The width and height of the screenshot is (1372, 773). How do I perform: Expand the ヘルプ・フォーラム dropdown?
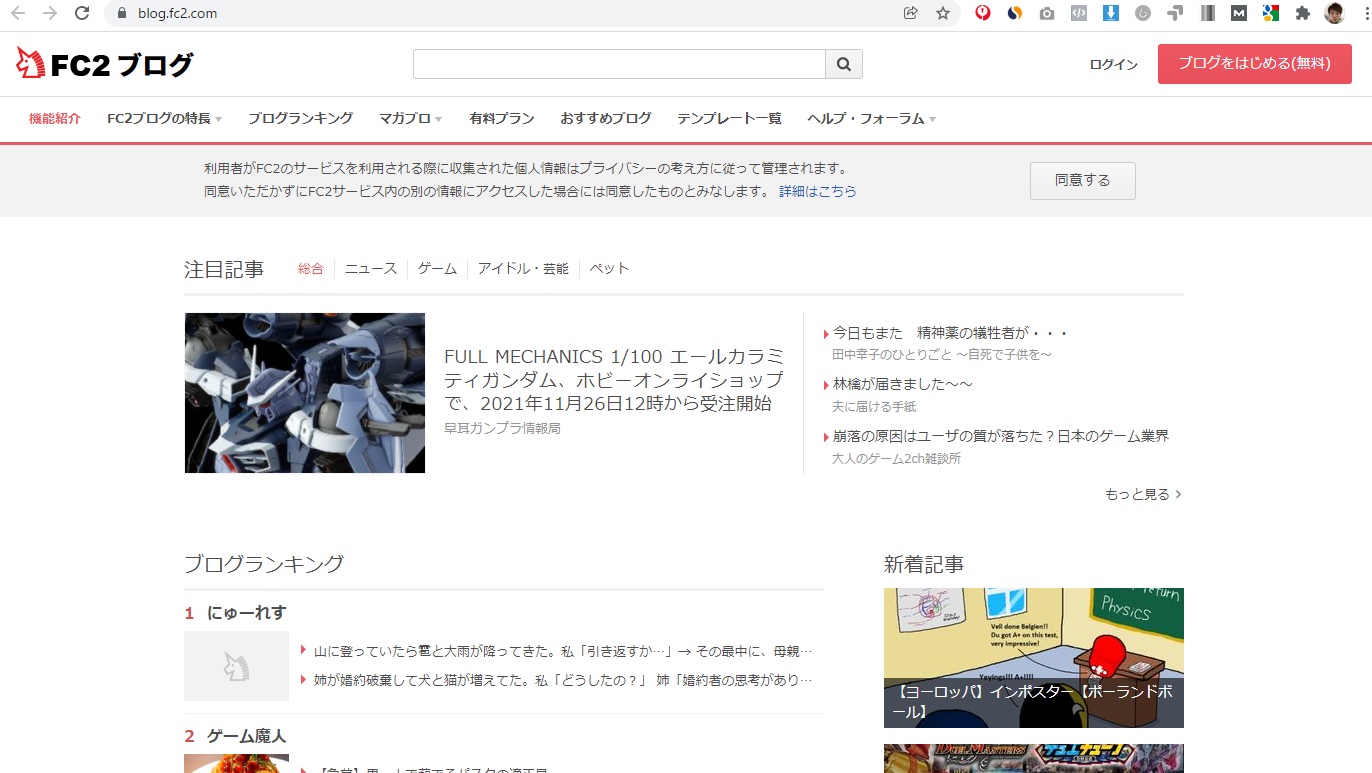coord(871,118)
